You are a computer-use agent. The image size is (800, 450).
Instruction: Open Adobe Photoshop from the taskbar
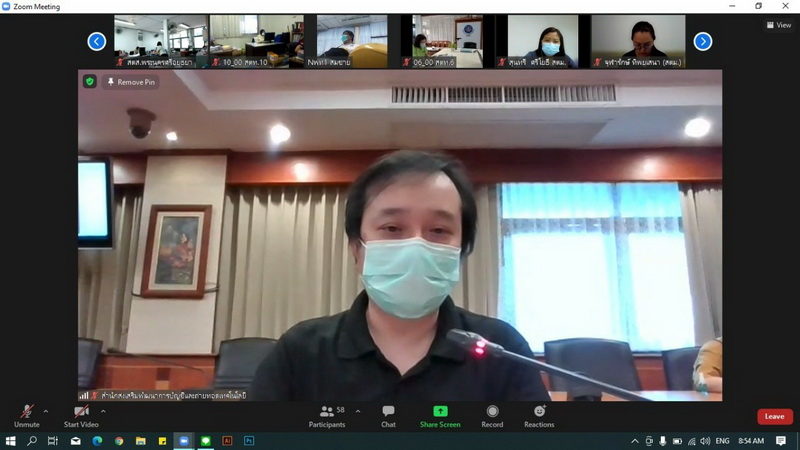click(x=249, y=441)
